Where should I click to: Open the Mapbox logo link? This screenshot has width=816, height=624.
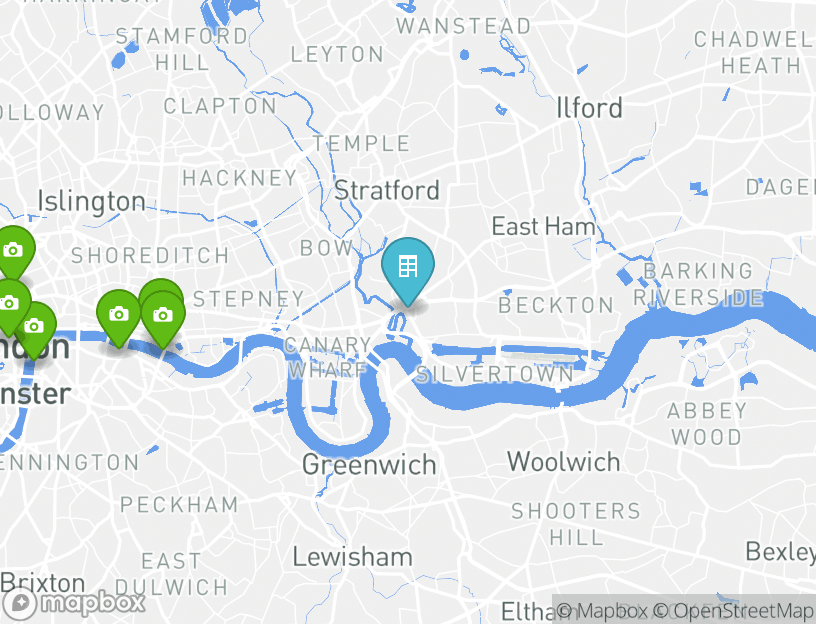click(73, 604)
